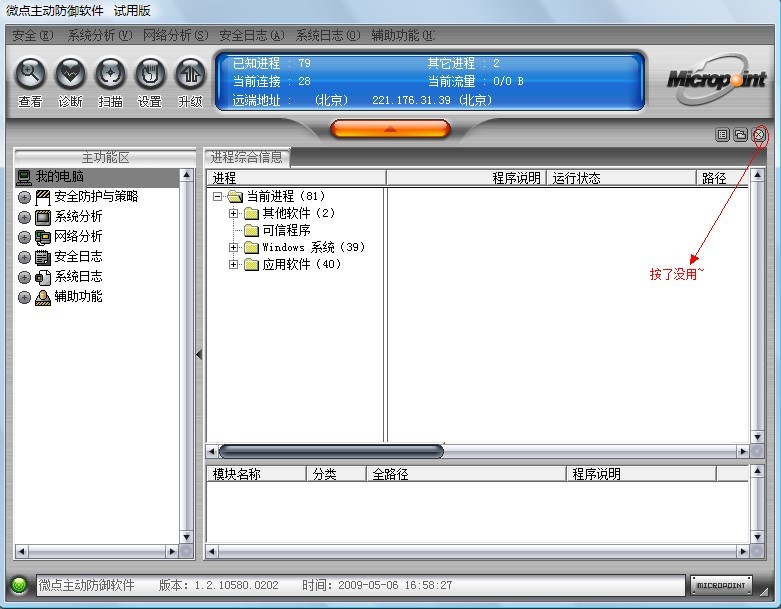Click the sidebar scroll up arrow
This screenshot has height=609, width=781.
point(186,175)
